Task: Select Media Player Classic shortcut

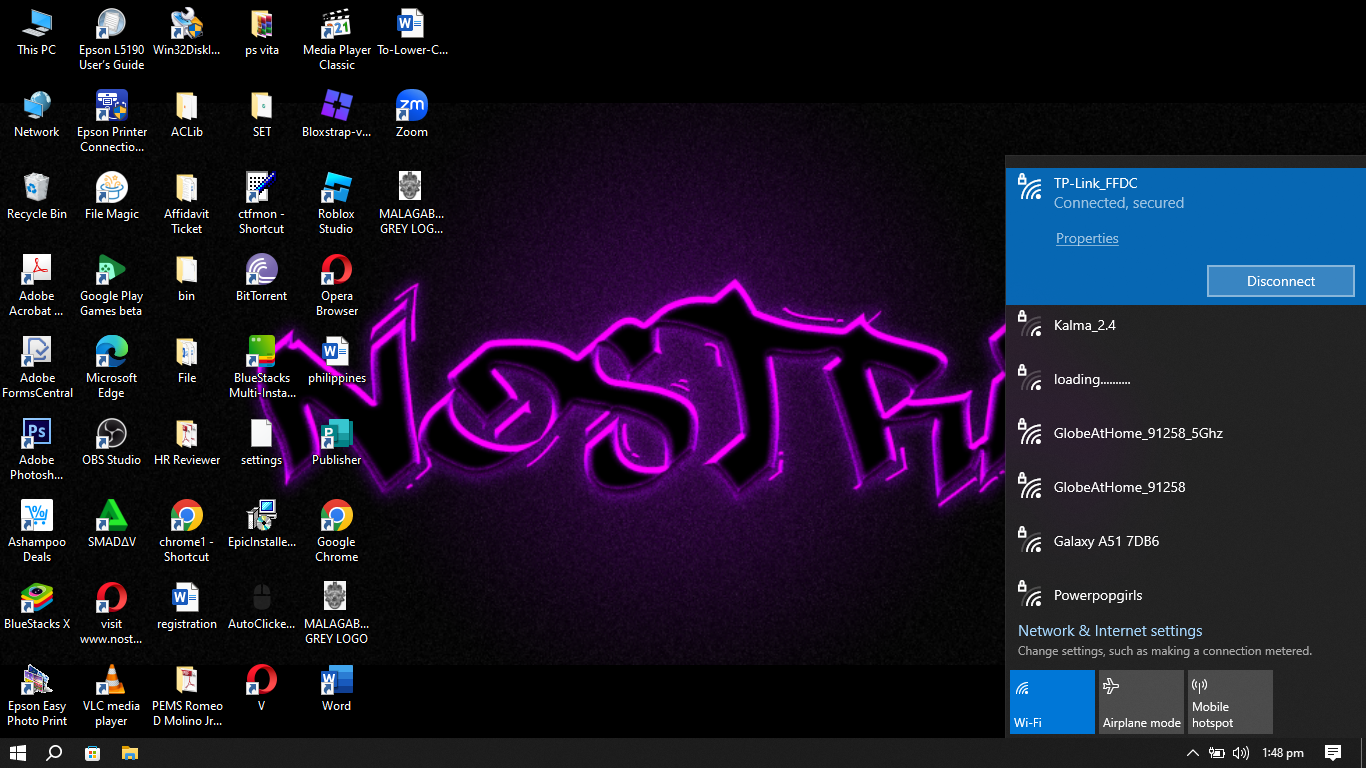Action: point(337,40)
